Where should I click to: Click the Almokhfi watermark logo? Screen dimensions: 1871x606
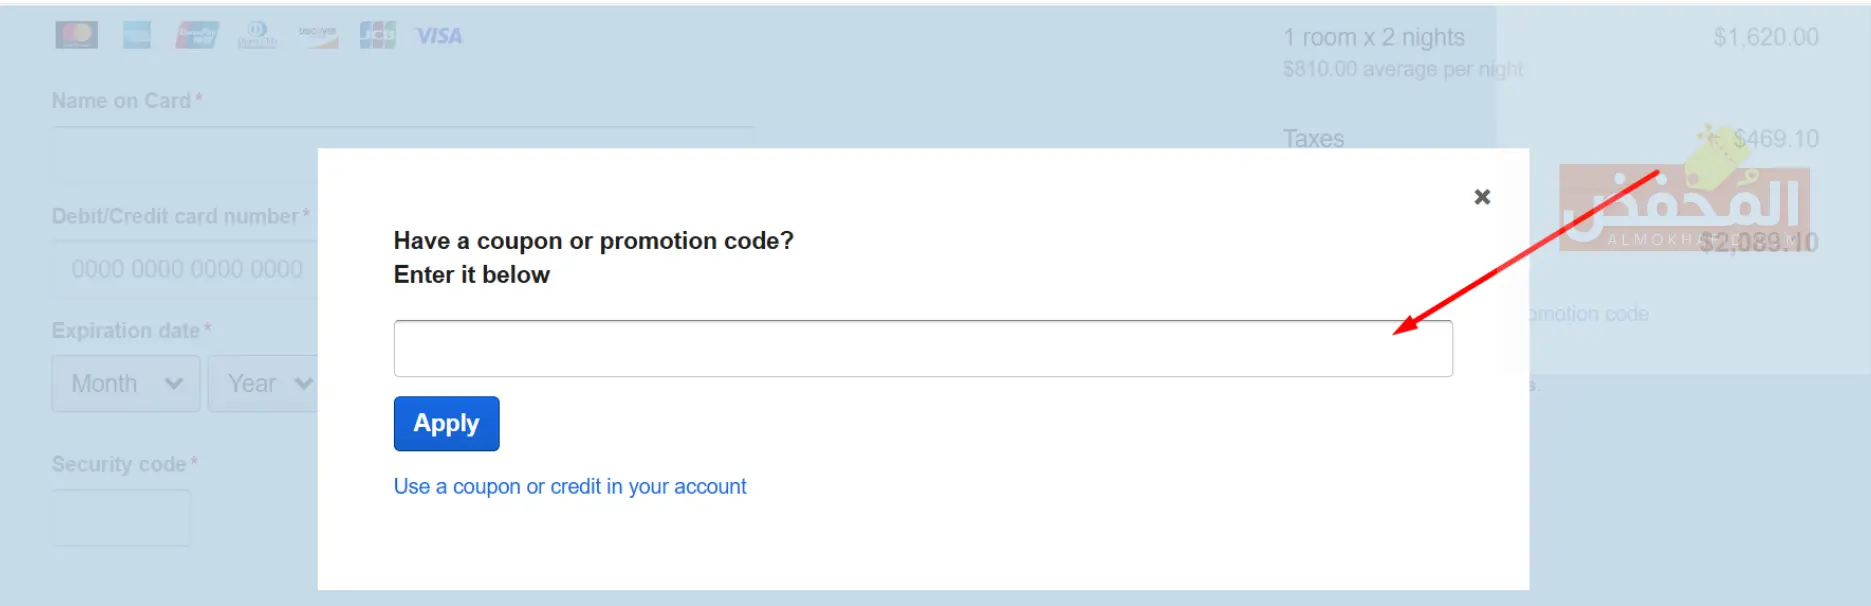(1685, 204)
